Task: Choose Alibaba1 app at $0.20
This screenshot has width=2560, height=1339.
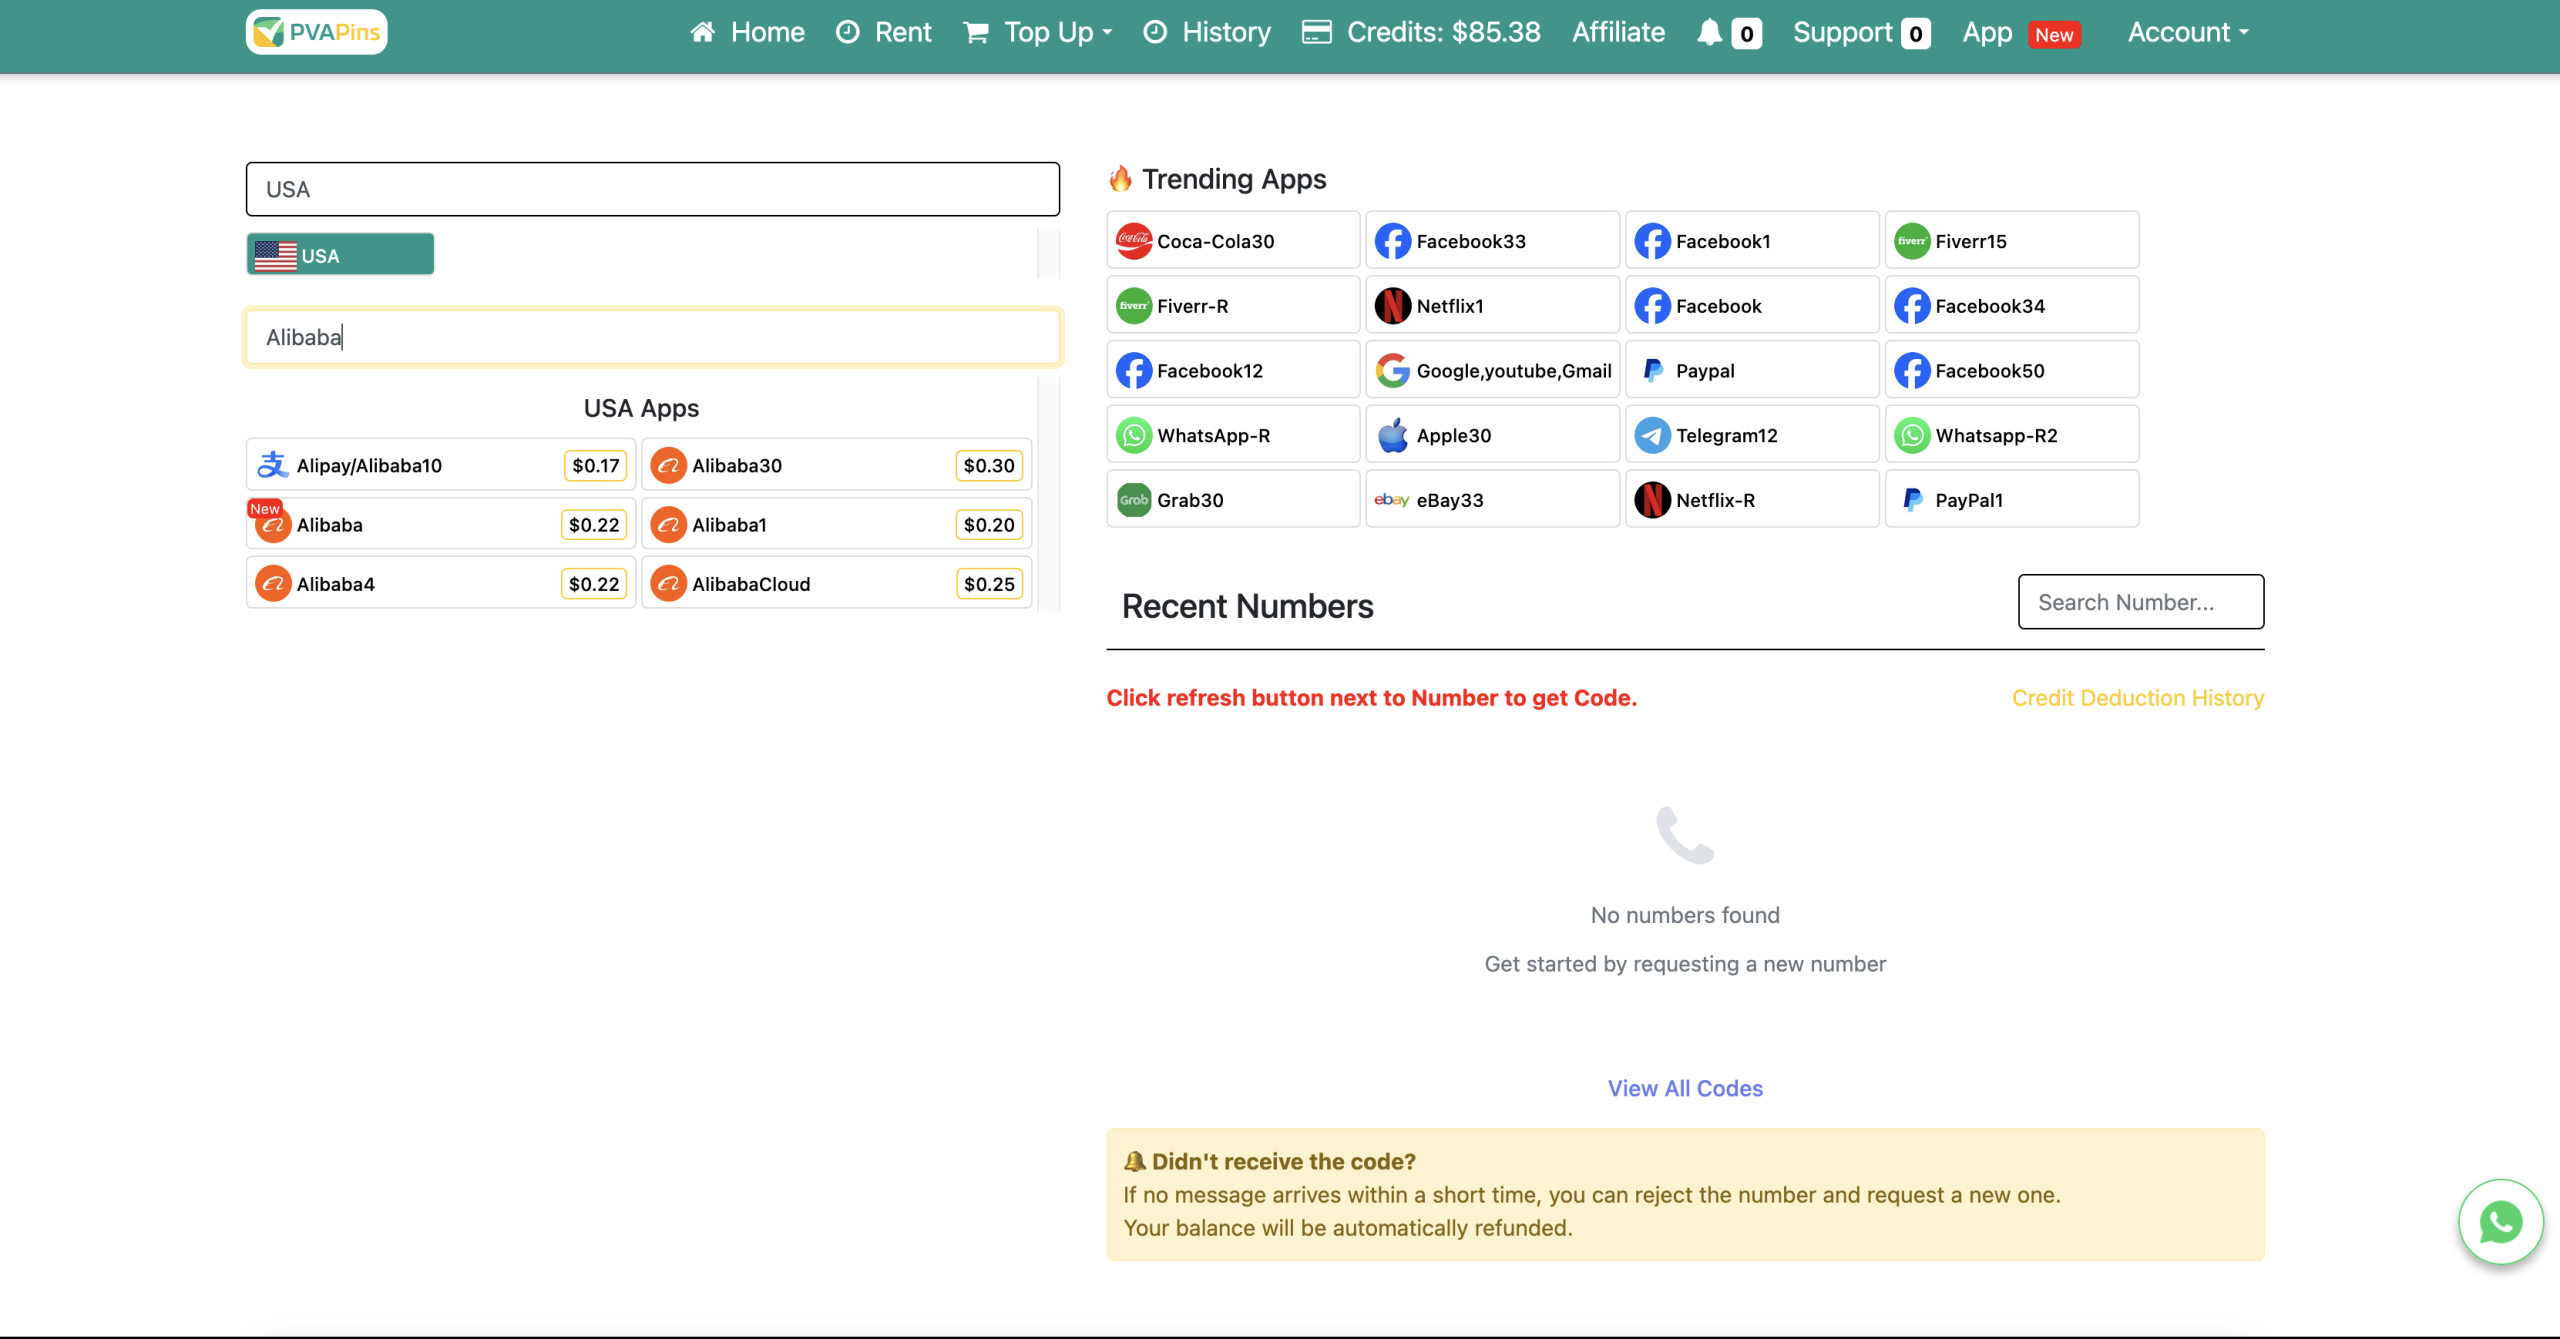Action: coord(836,524)
